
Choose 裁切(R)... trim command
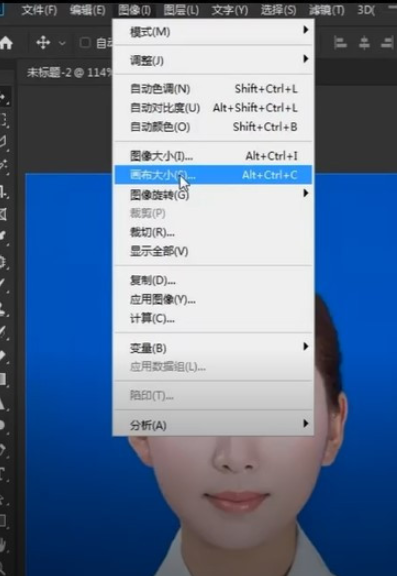click(213, 233)
